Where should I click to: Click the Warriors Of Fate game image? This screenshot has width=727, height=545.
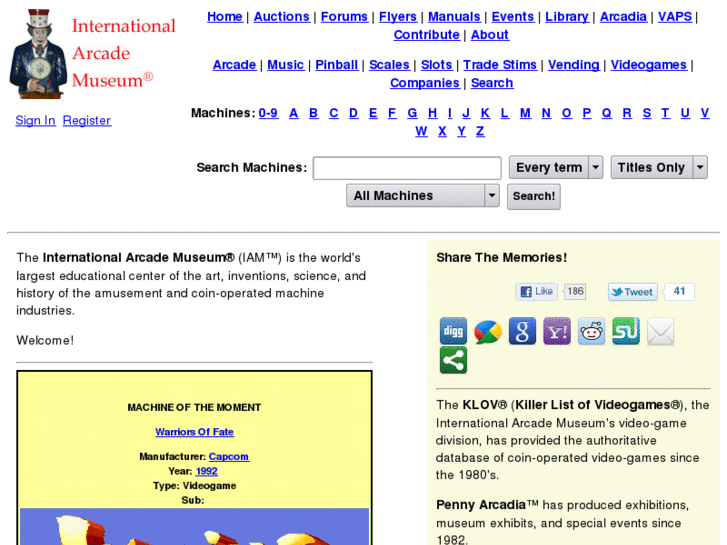[194, 526]
